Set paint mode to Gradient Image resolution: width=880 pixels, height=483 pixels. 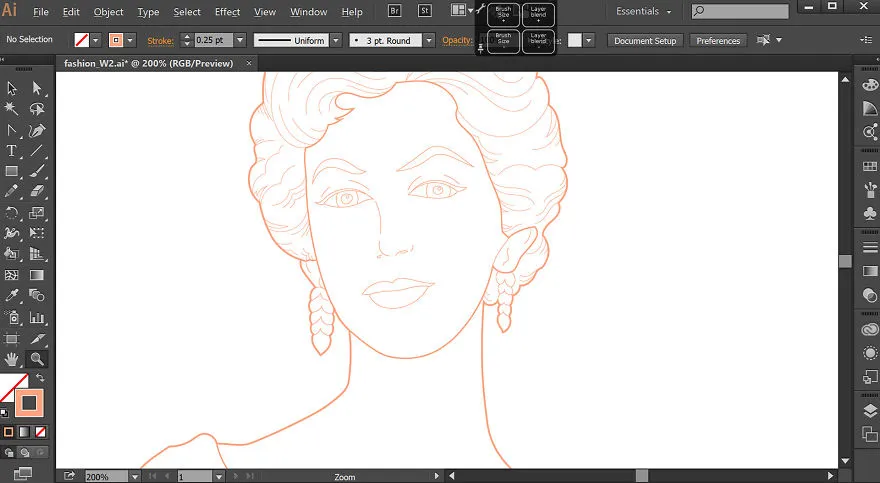tap(24, 432)
